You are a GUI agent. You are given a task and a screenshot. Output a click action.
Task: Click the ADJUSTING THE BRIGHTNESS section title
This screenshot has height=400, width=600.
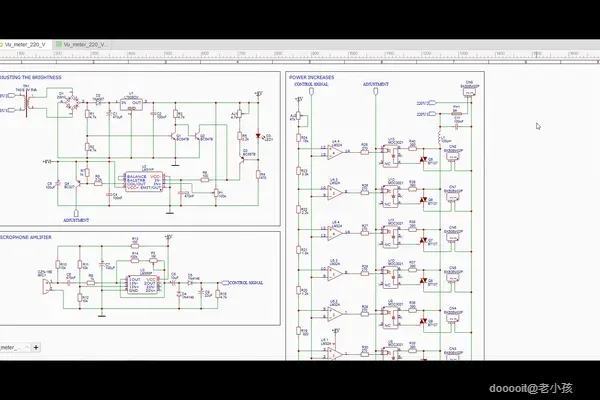tap(31, 77)
